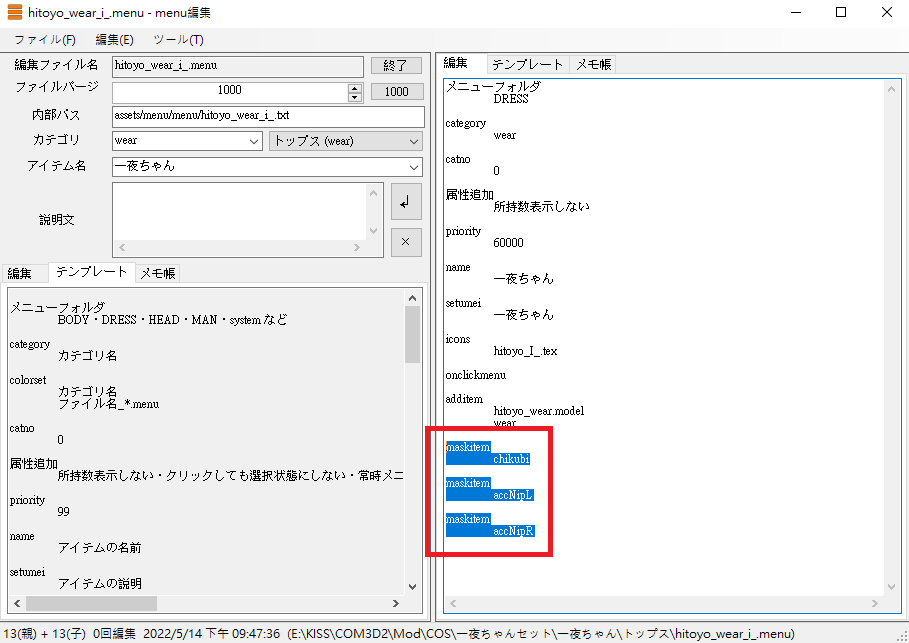Click the accNipR maskitem value
This screenshot has height=643, width=909.
[513, 531]
